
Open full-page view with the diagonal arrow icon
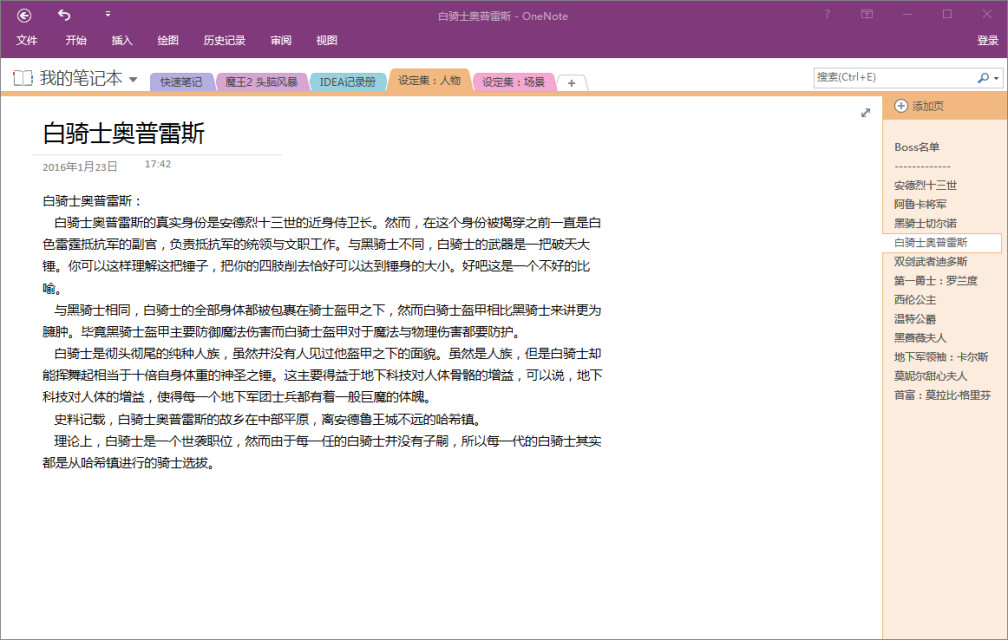pyautogui.click(x=864, y=113)
